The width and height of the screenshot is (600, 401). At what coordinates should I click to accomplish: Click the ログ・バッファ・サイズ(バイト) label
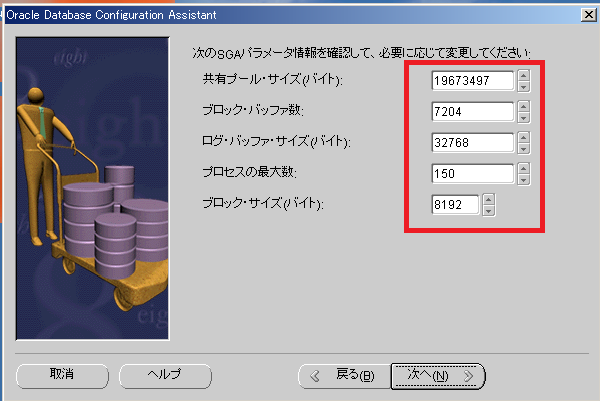click(x=276, y=142)
